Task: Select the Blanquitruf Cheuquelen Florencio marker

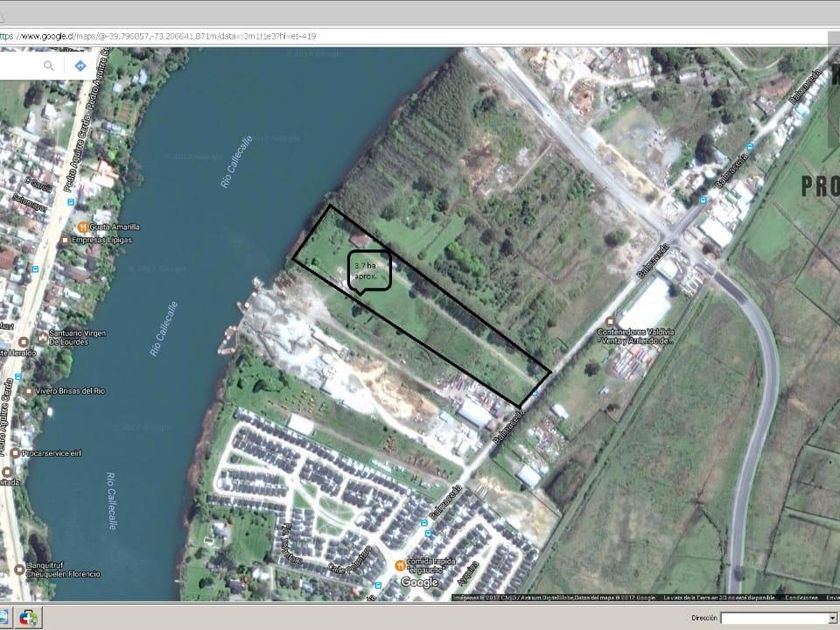Action: coord(19,569)
